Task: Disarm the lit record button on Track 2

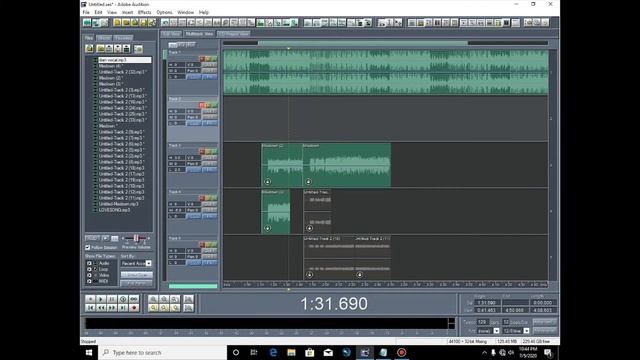Action: click(x=202, y=105)
